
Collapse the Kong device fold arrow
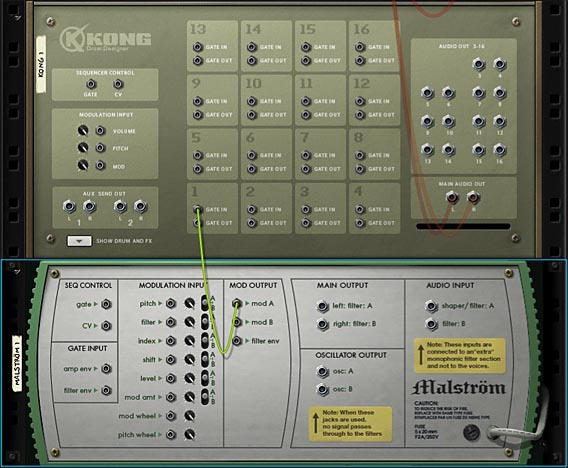point(17,18)
